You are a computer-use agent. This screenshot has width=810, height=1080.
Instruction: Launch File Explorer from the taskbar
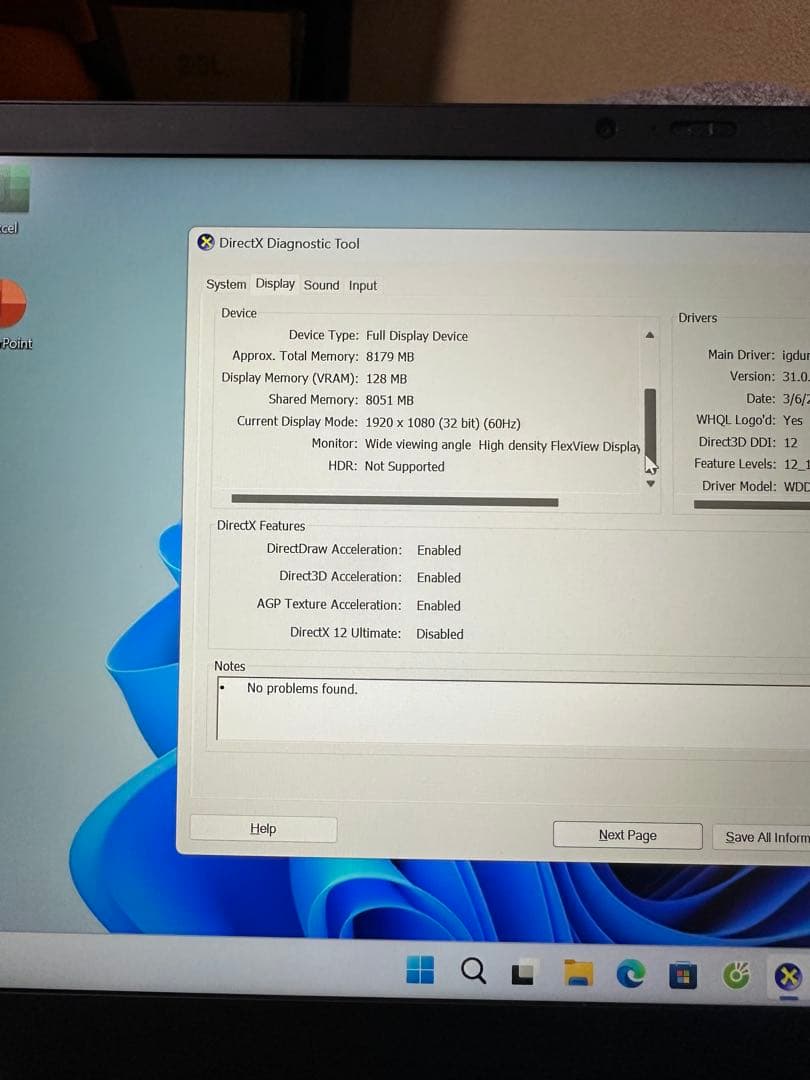tap(577, 971)
